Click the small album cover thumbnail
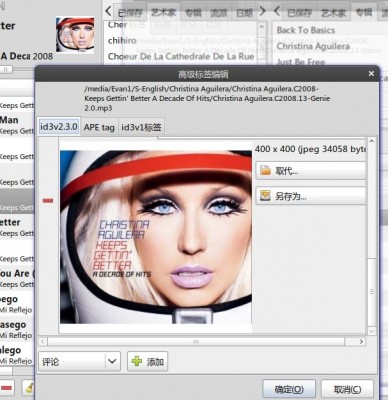 (x=75, y=35)
